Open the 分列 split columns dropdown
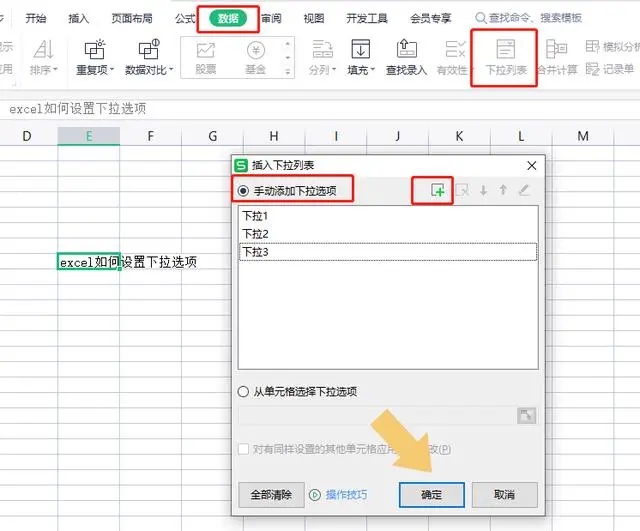This screenshot has width=640, height=531. [322, 57]
